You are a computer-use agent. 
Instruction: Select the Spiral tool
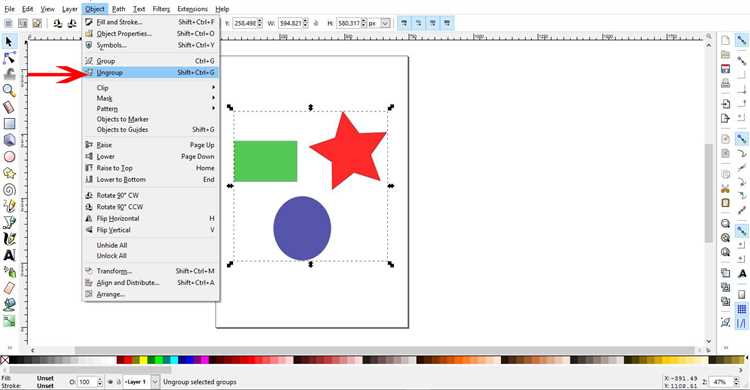pos(9,189)
